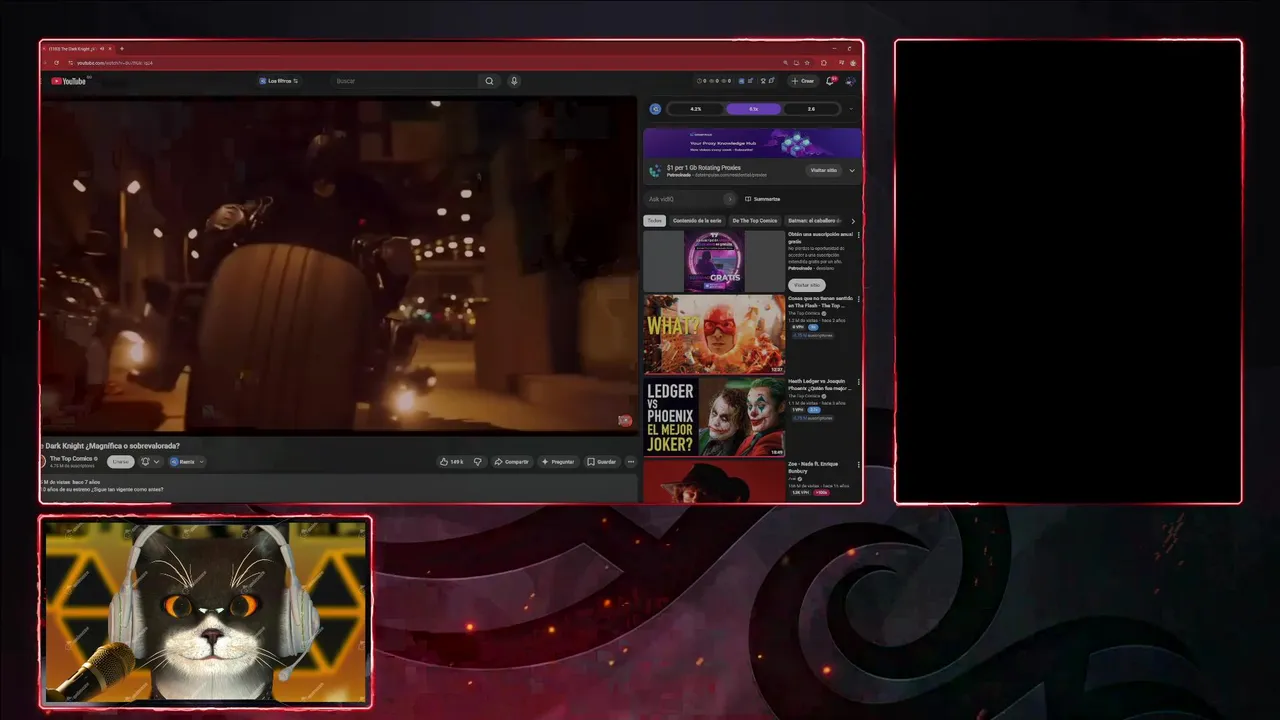Click the Guardar button

(602, 462)
